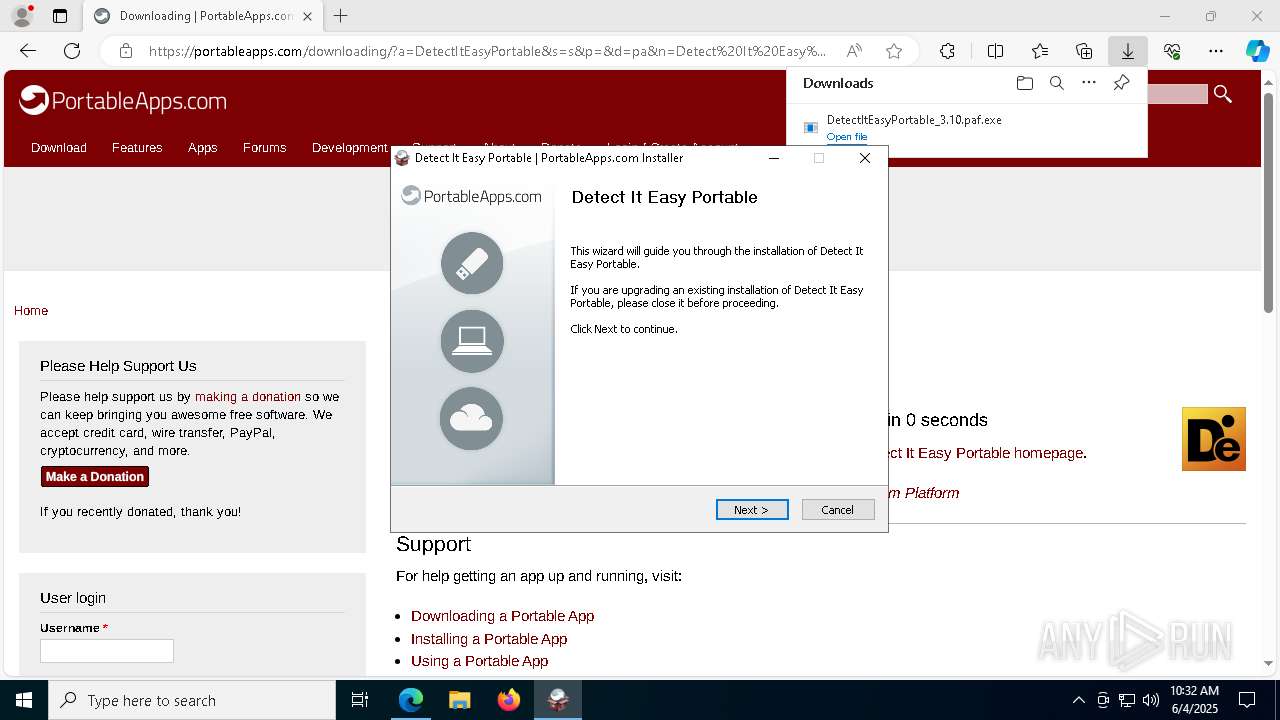Screen dimensions: 1280x720
Task: Open the Features menu item
Action: point(137,147)
